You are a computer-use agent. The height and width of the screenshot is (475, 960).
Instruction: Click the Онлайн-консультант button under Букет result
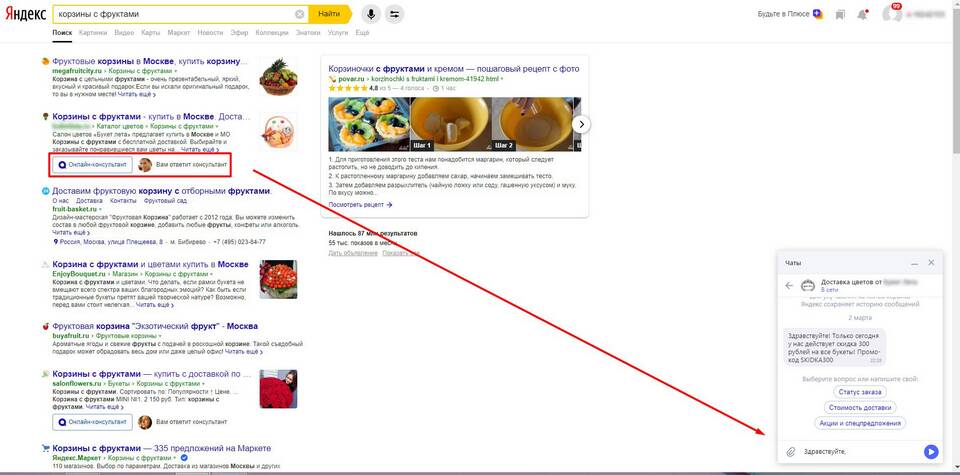pyautogui.click(x=92, y=165)
